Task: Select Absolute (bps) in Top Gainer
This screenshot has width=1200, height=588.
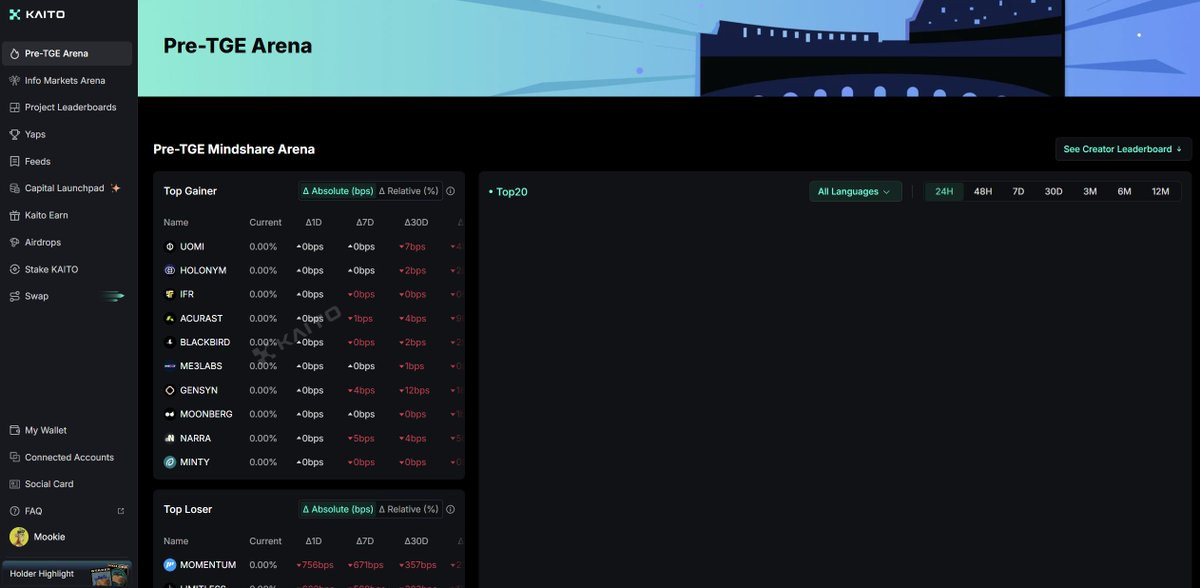Action: (337, 191)
